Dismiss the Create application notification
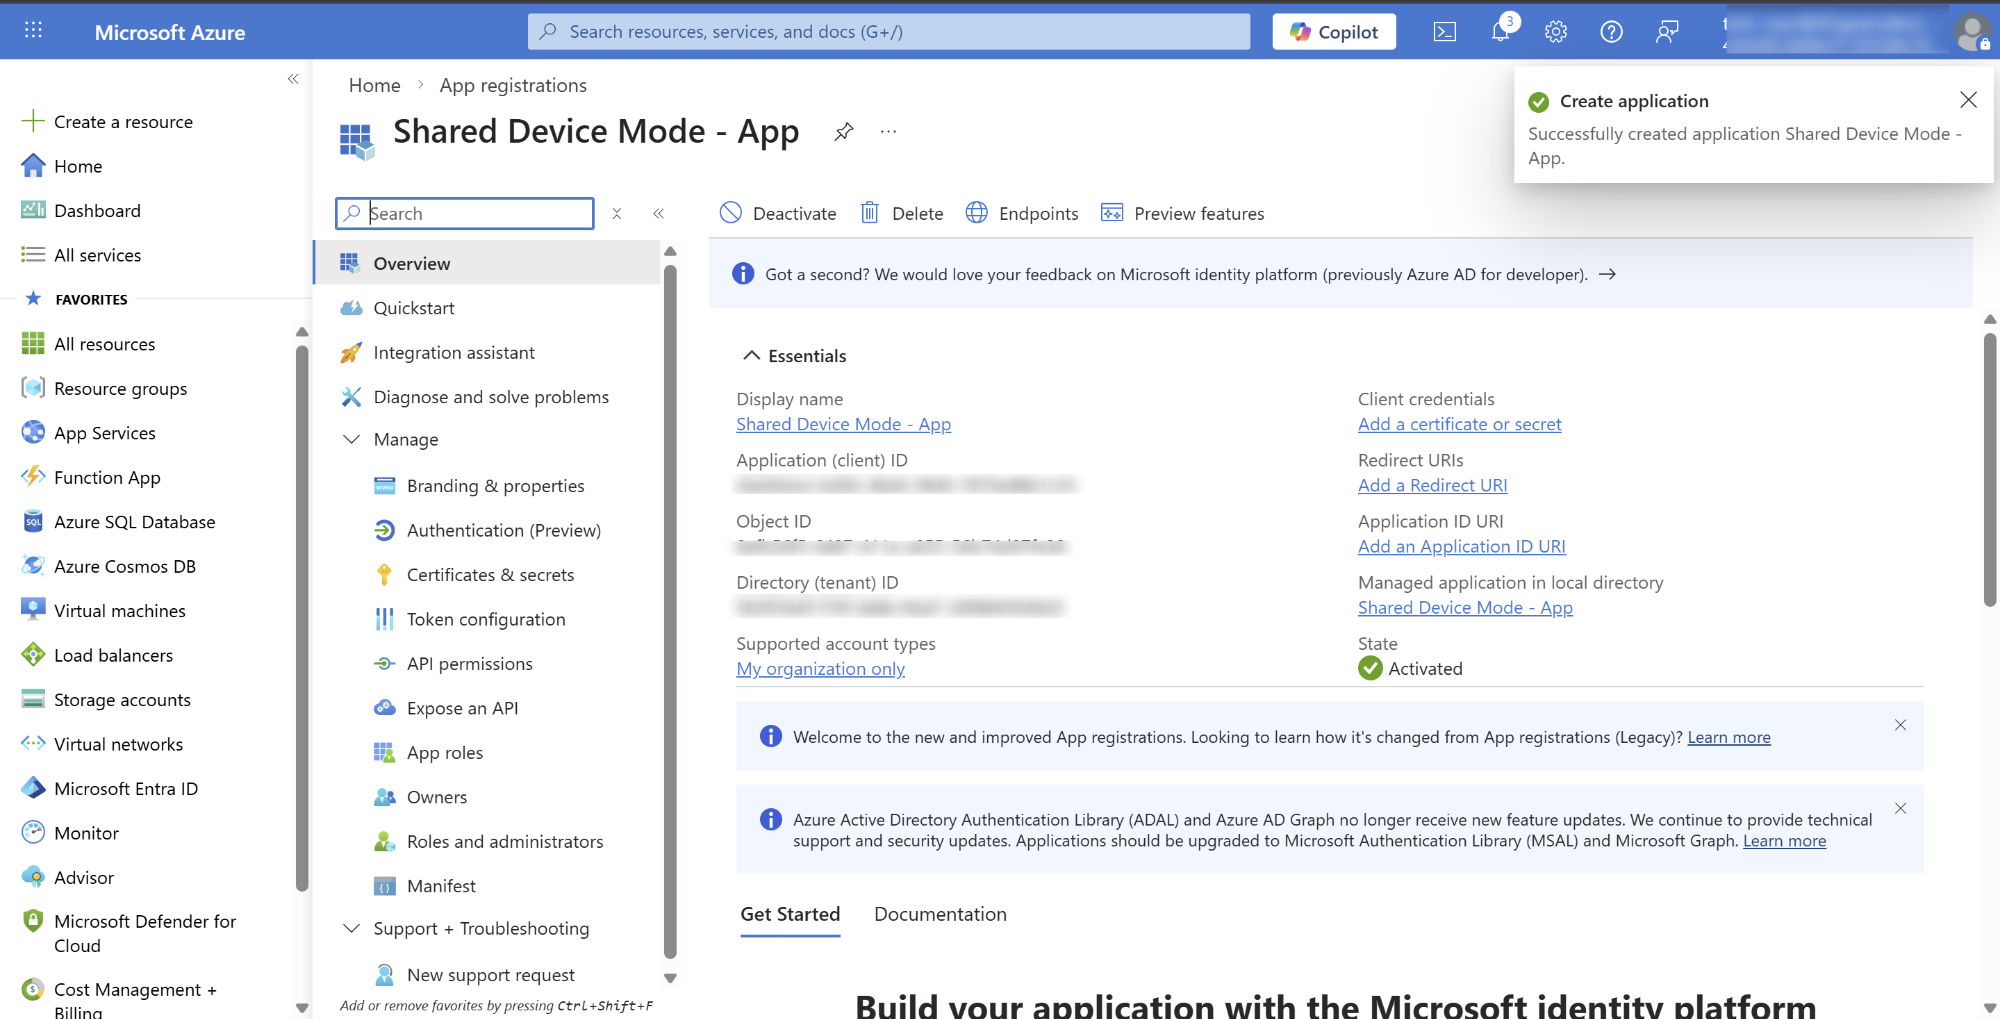Image resolution: width=2000 pixels, height=1019 pixels. coord(1968,100)
